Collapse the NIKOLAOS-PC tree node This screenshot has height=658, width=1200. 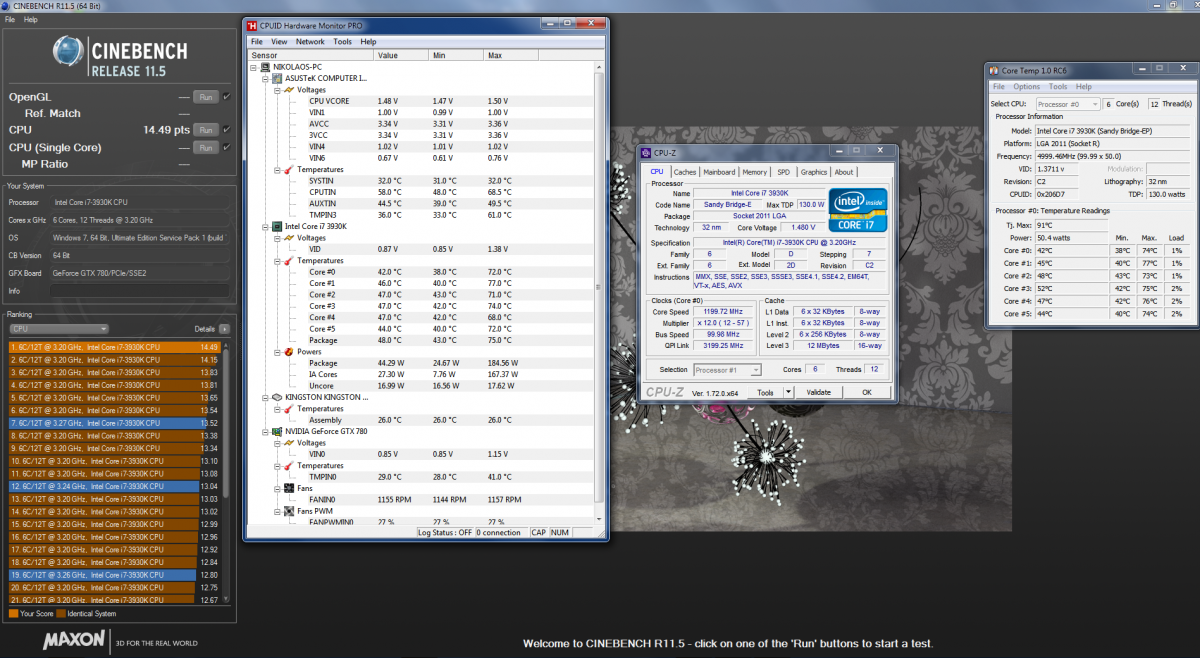[x=254, y=66]
